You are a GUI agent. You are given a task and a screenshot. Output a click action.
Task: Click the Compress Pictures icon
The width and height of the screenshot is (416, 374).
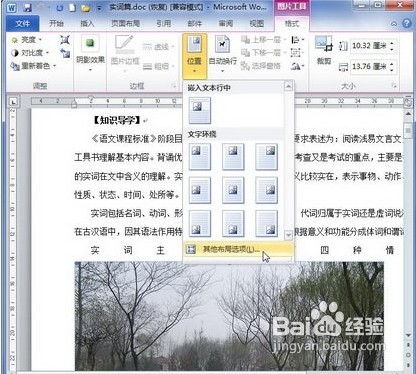pyautogui.click(x=65, y=40)
